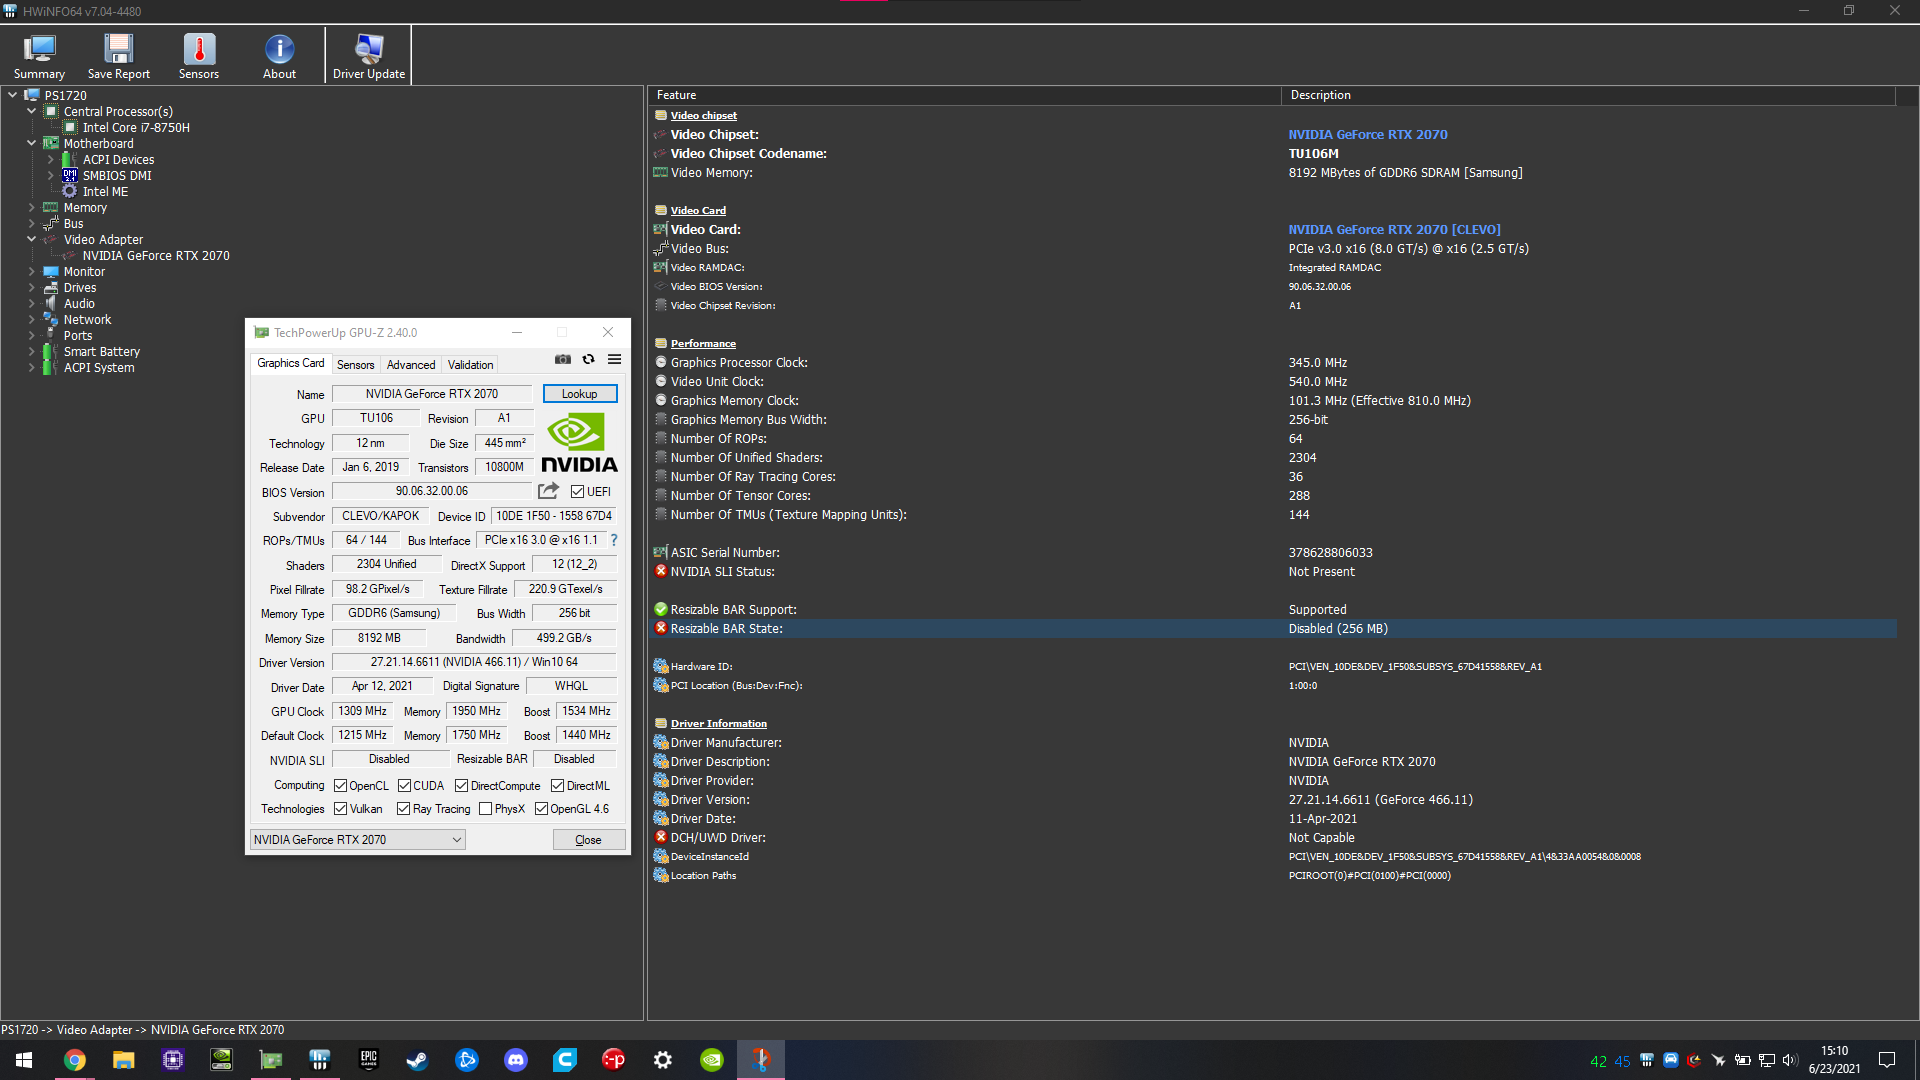This screenshot has height=1080, width=1920.
Task: Expand the Memory tree node
Action: 31,207
